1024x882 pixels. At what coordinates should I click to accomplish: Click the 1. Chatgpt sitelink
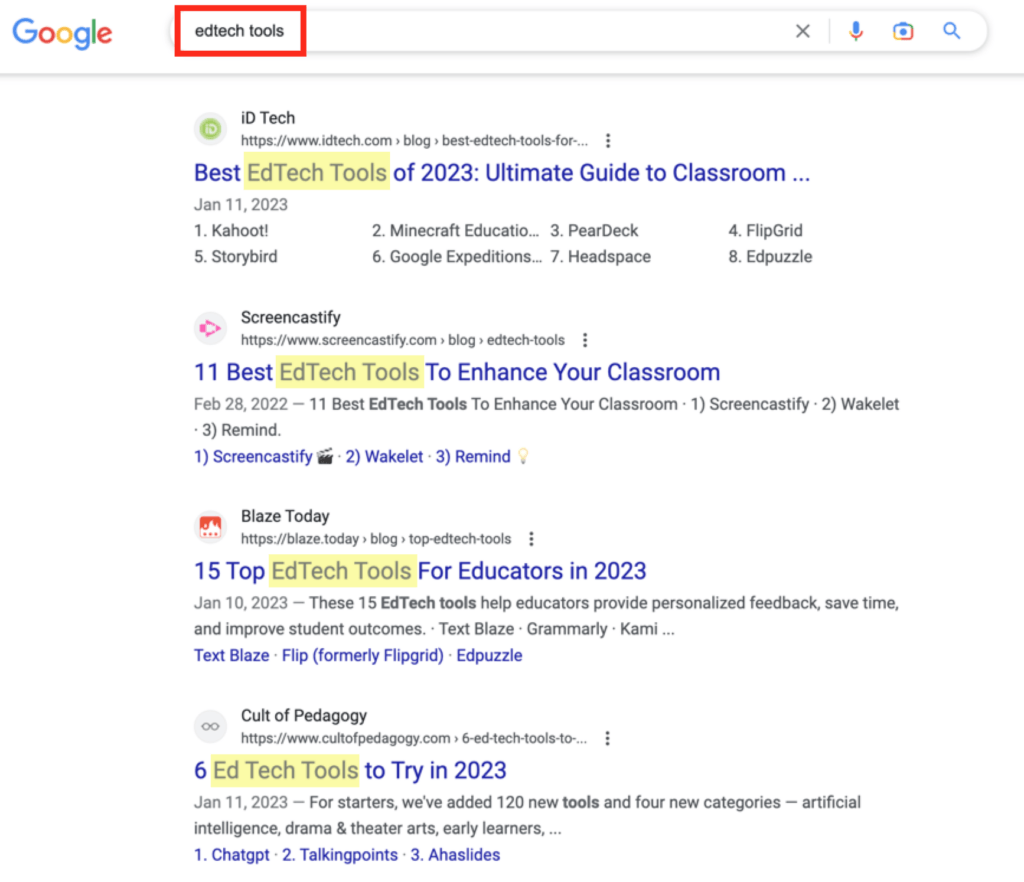(232, 855)
